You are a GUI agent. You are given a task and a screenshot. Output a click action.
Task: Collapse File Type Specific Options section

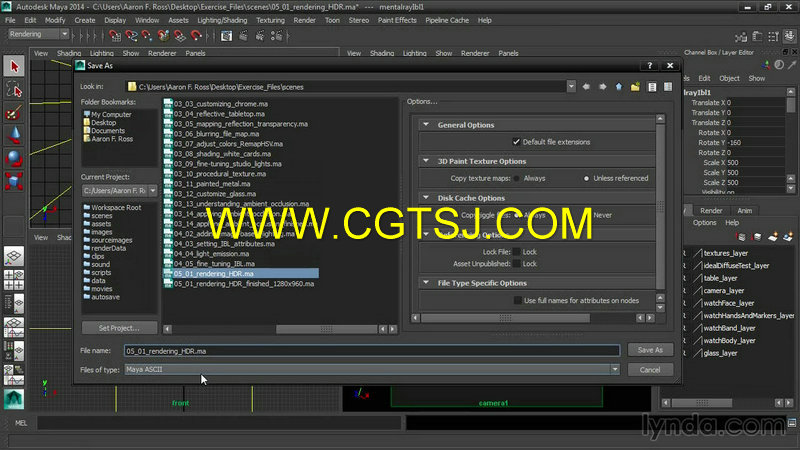click(x=426, y=283)
